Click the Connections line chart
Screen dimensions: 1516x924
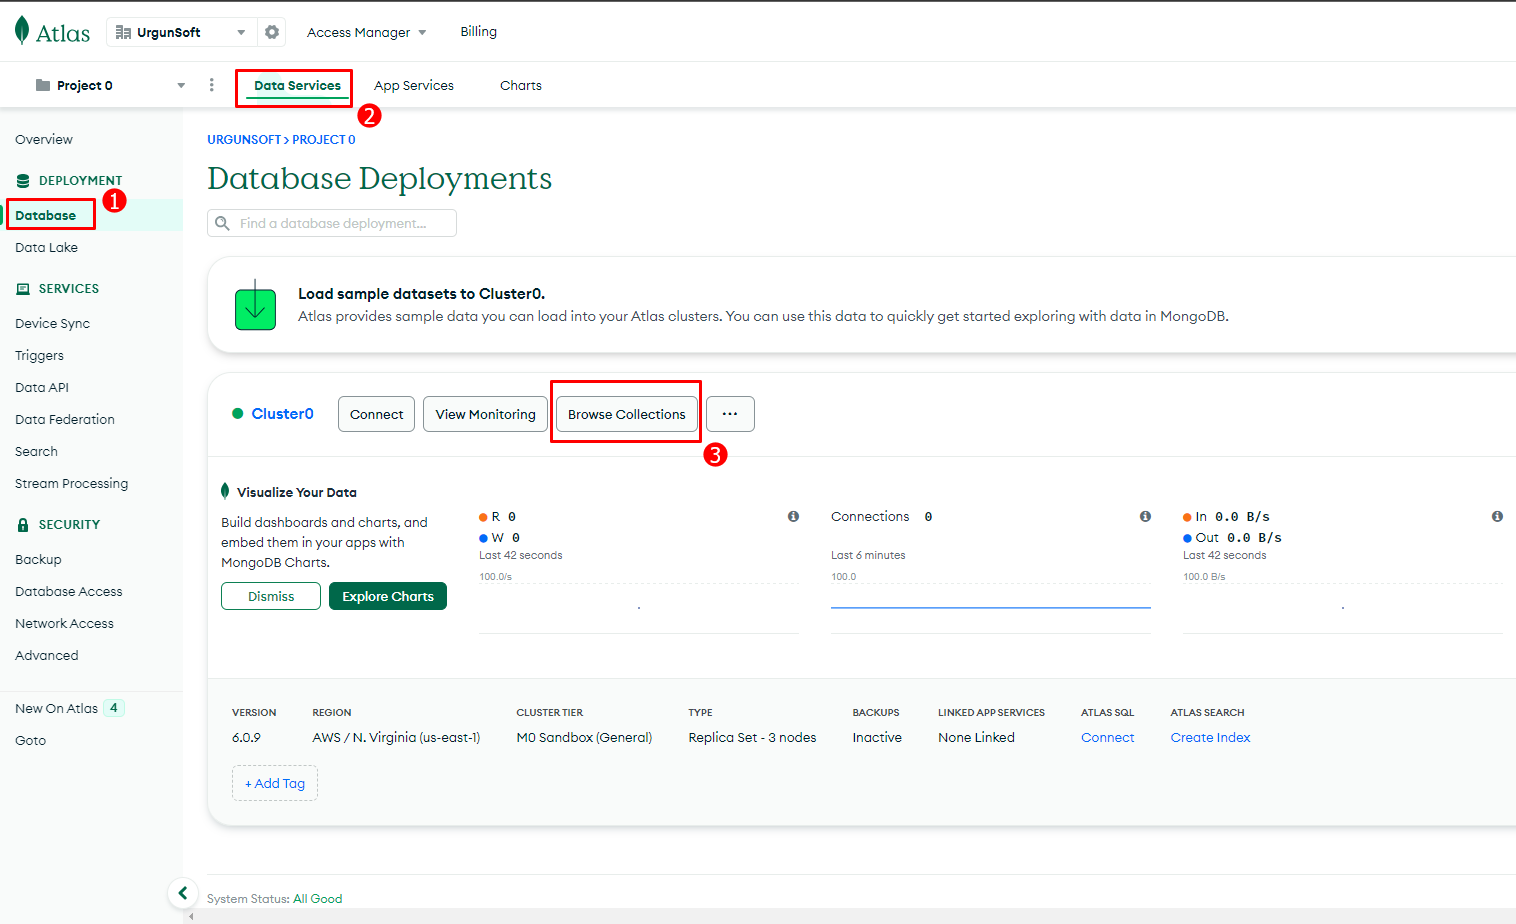coord(991,606)
